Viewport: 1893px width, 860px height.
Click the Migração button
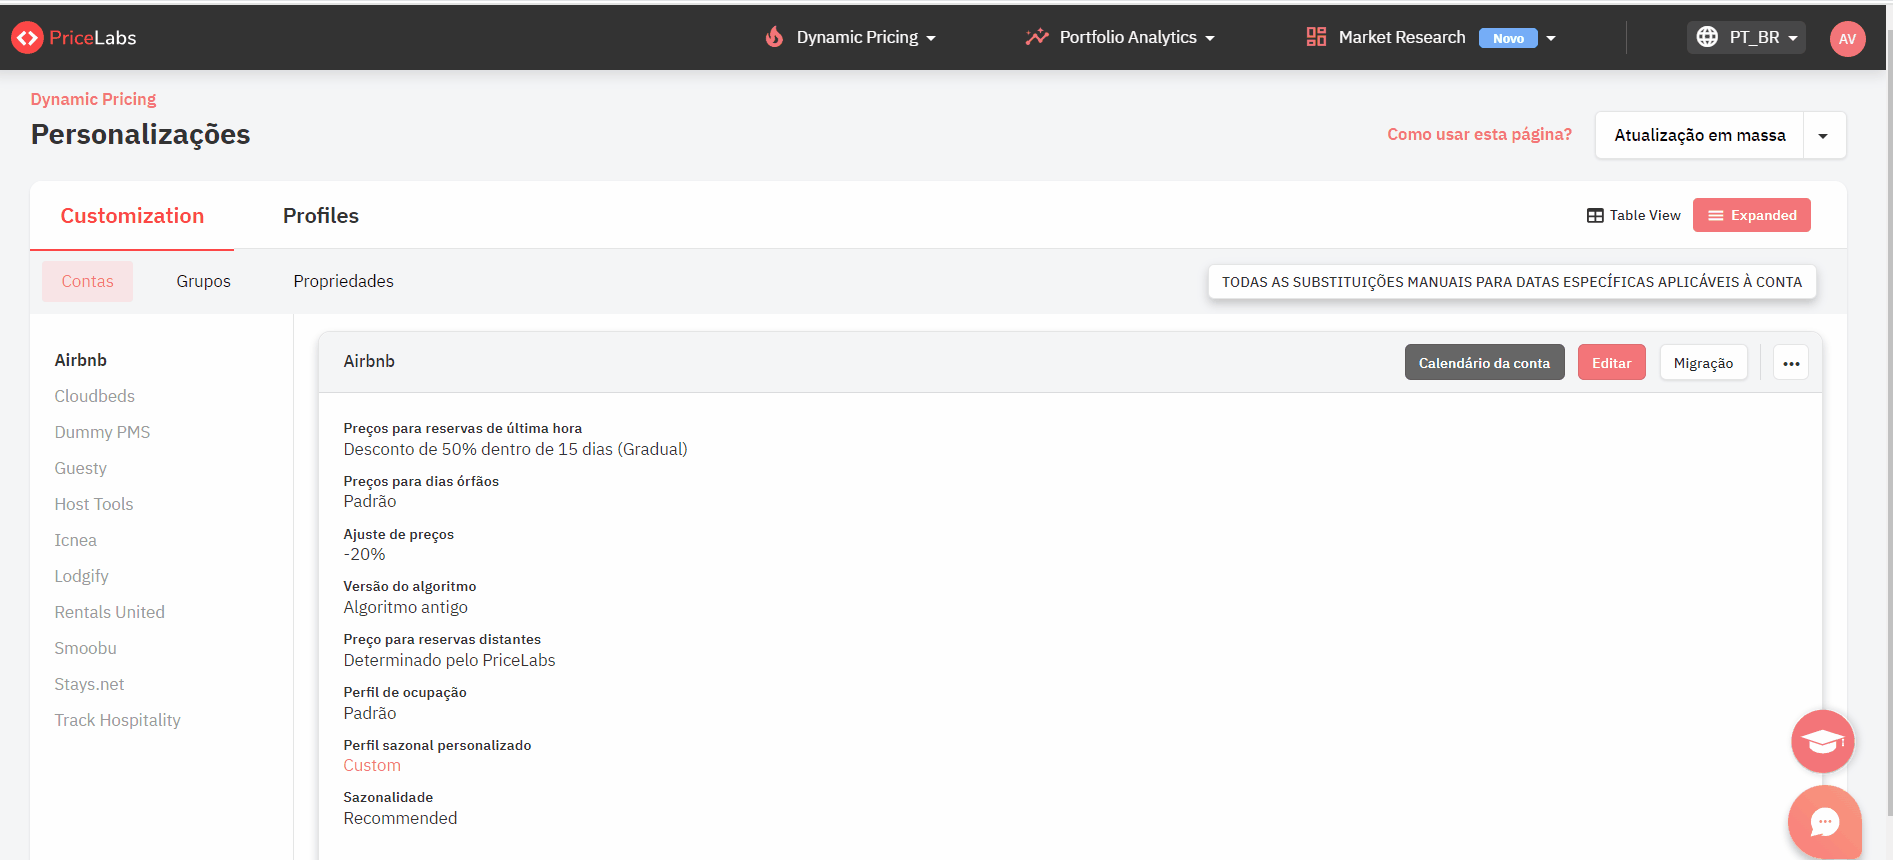pyautogui.click(x=1703, y=363)
